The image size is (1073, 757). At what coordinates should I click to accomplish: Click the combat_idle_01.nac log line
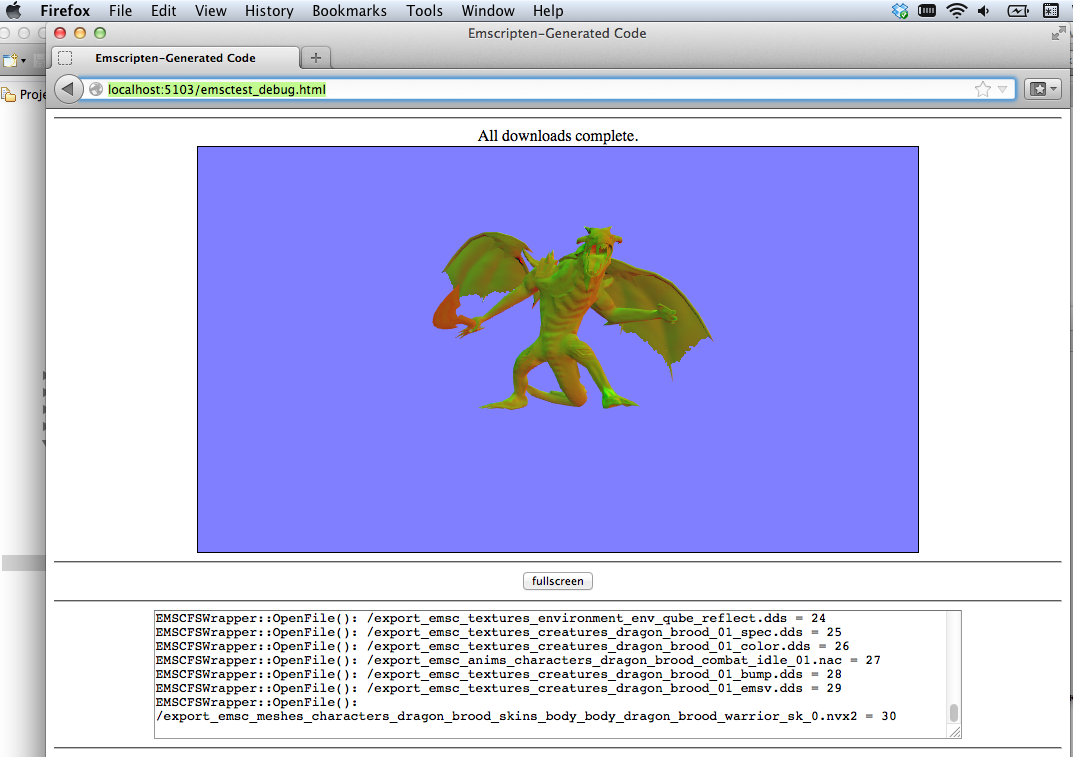coord(518,660)
